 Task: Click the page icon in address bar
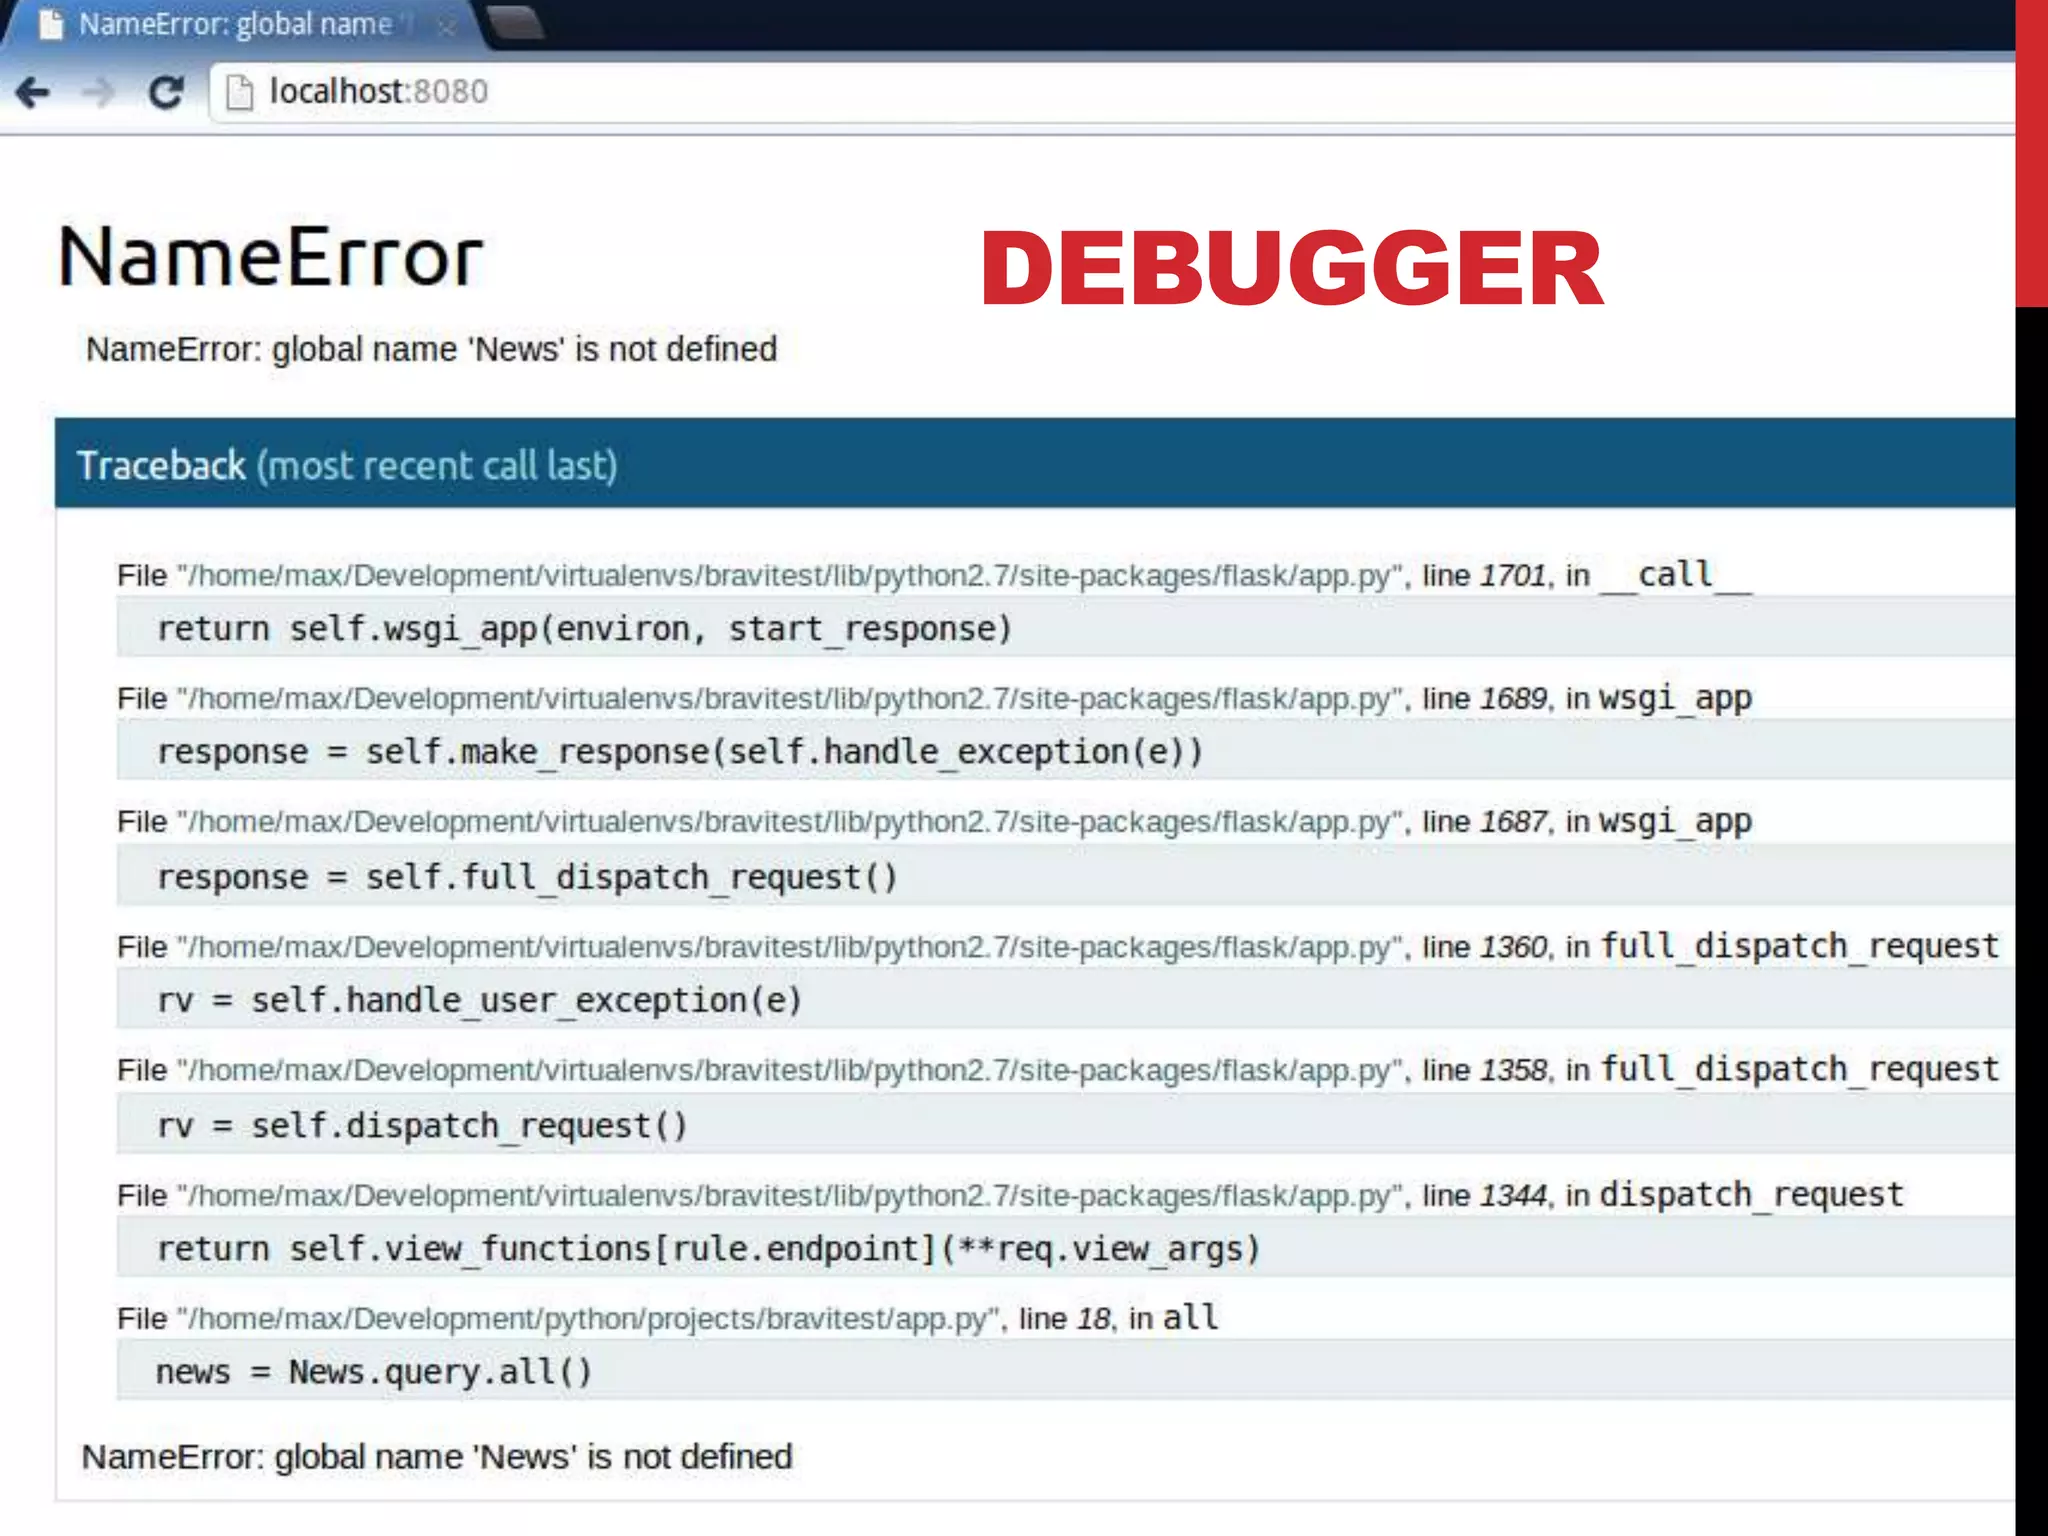[x=240, y=93]
